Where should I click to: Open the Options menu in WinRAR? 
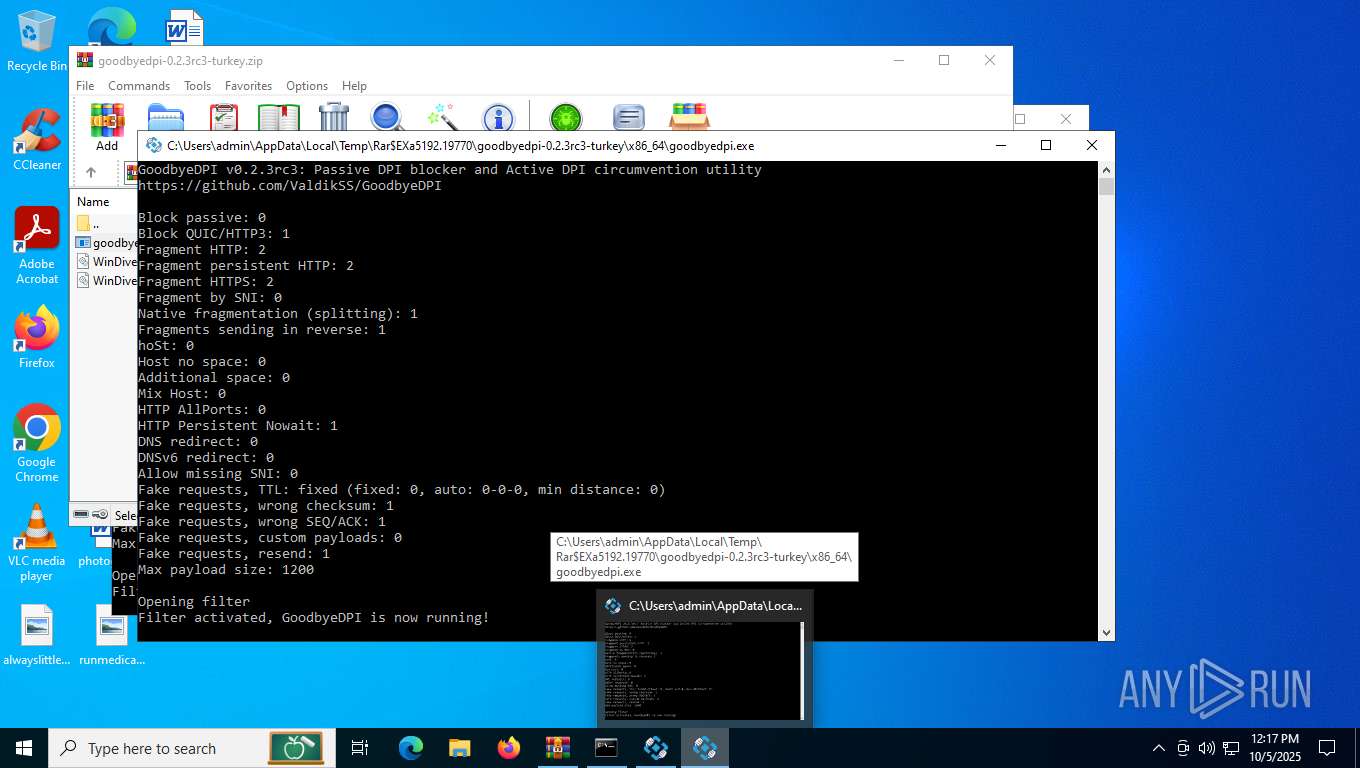pos(307,86)
